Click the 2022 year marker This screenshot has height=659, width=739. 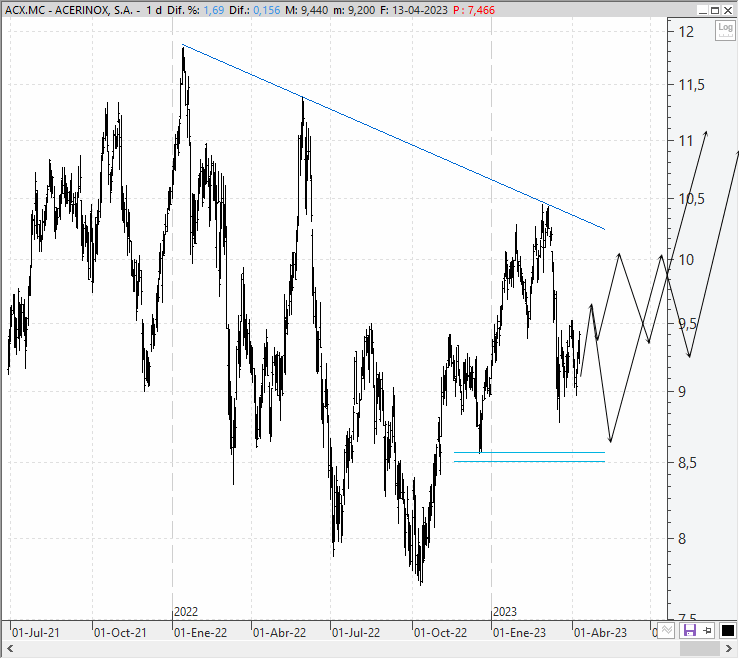click(x=186, y=612)
